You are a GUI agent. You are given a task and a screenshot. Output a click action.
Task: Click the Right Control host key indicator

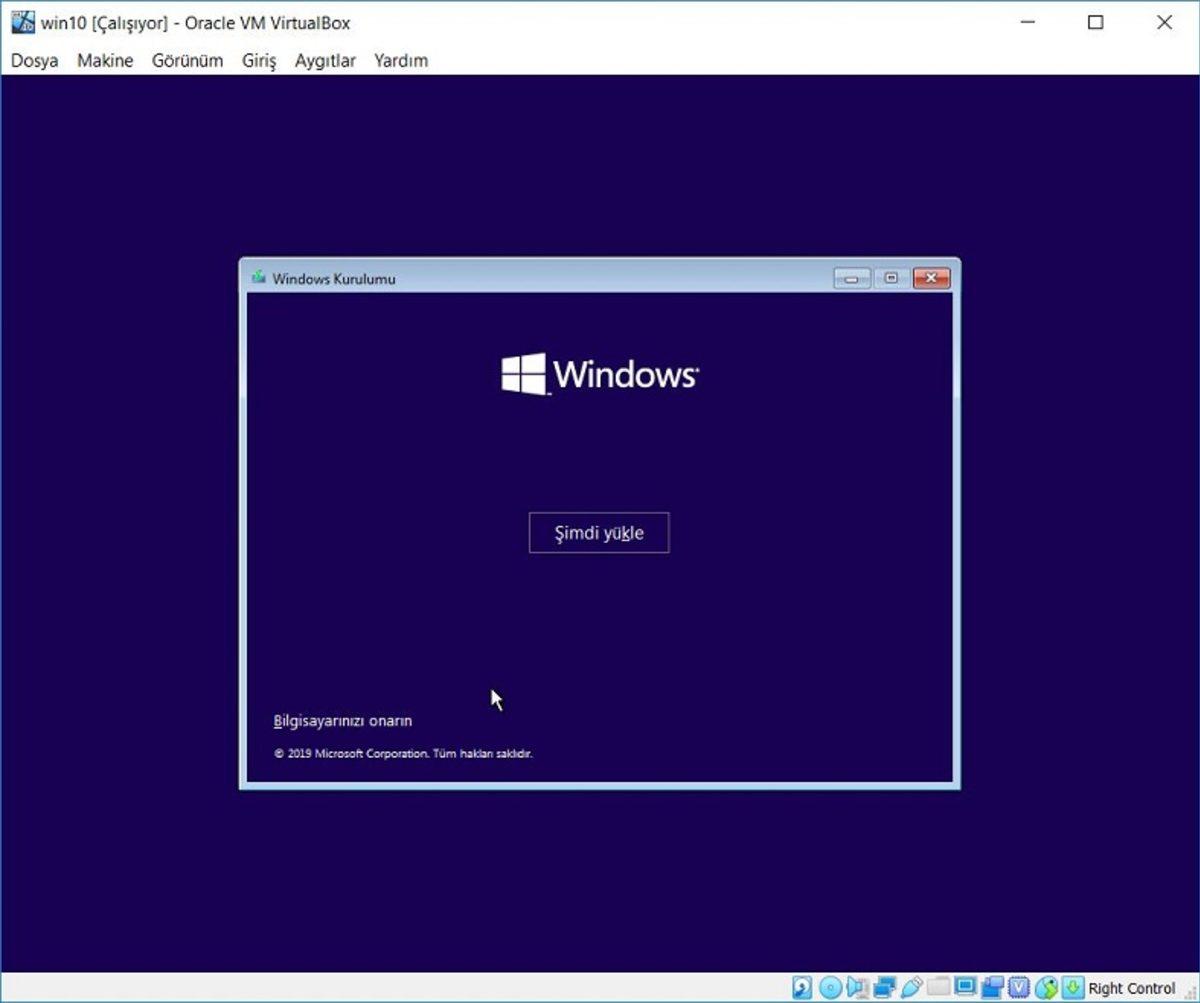pos(1129,987)
